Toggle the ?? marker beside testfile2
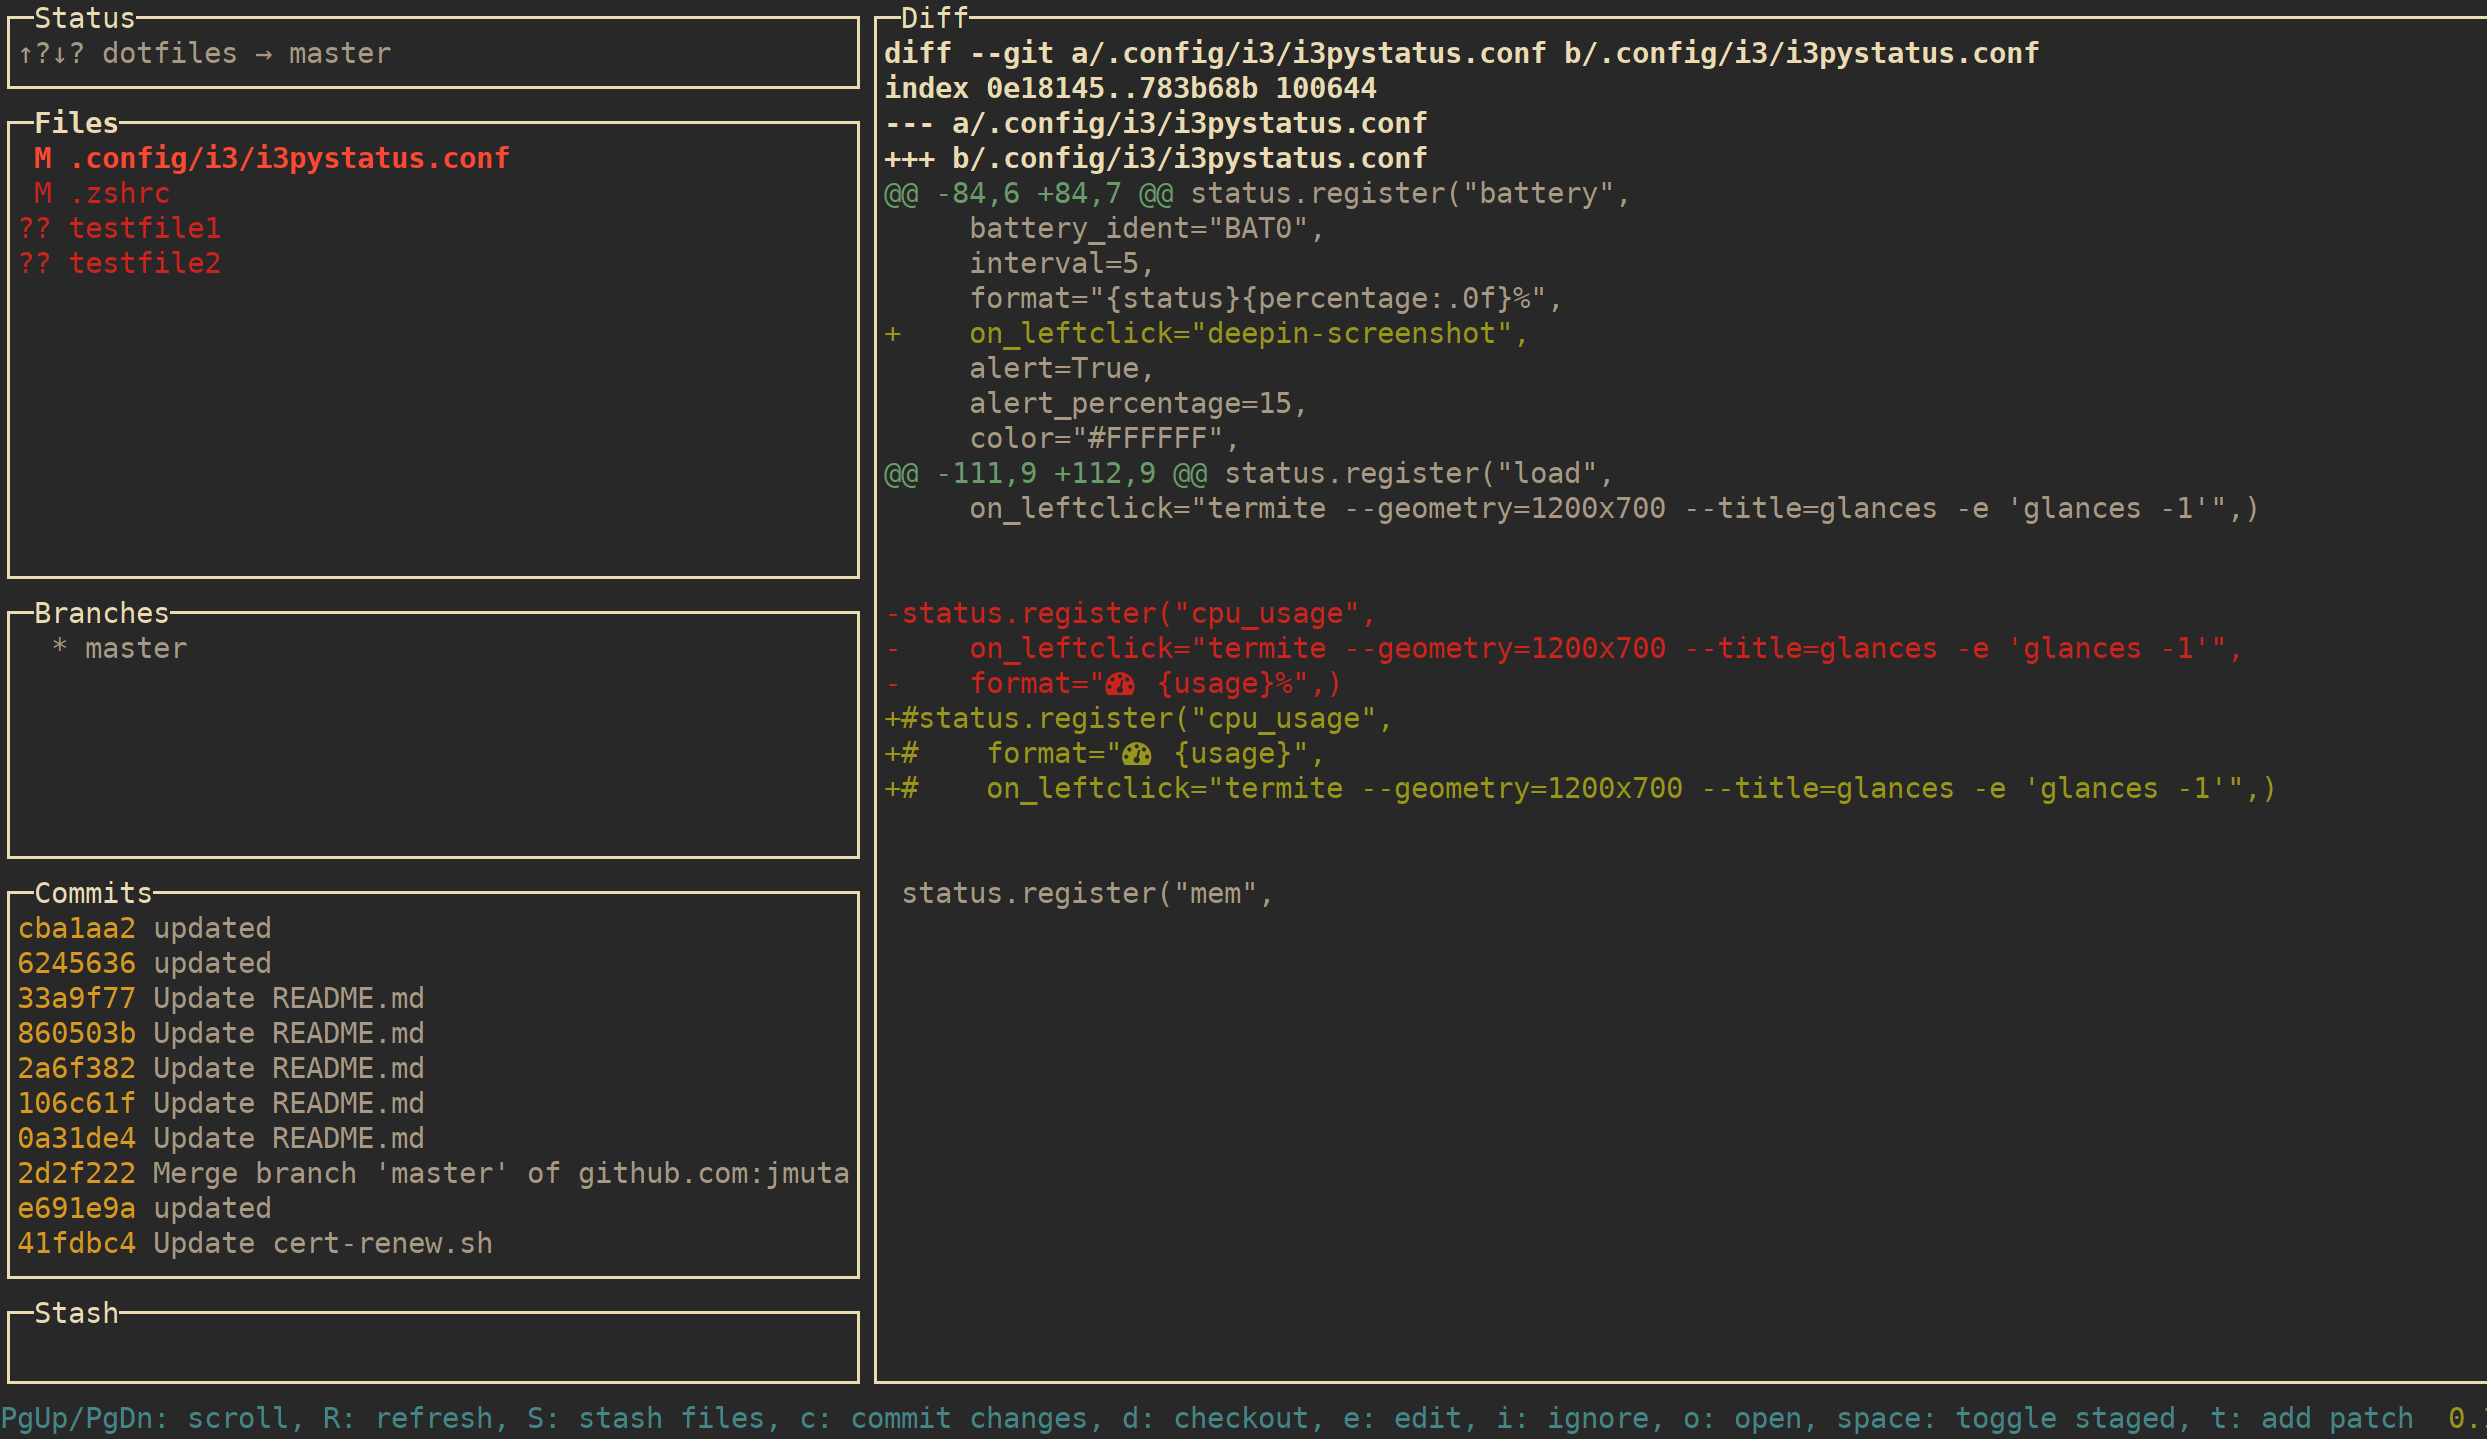The width and height of the screenshot is (2487, 1439). coord(35,263)
